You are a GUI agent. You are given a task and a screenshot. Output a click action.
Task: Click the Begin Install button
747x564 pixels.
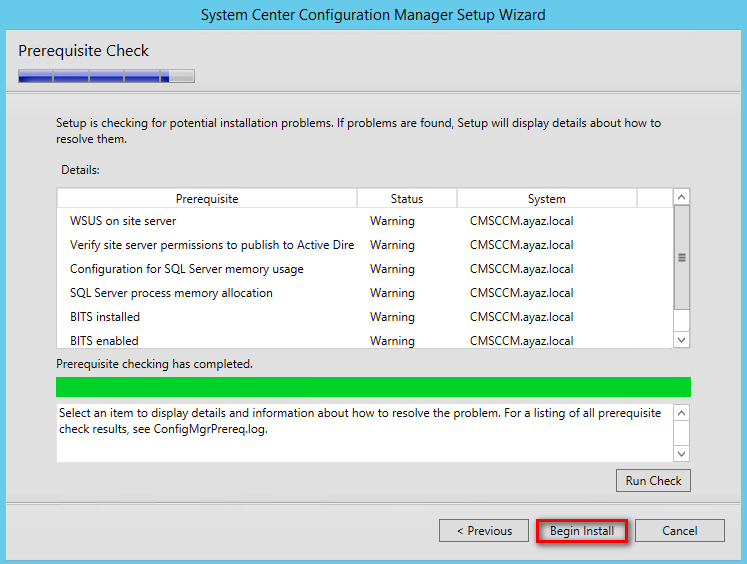point(582,531)
